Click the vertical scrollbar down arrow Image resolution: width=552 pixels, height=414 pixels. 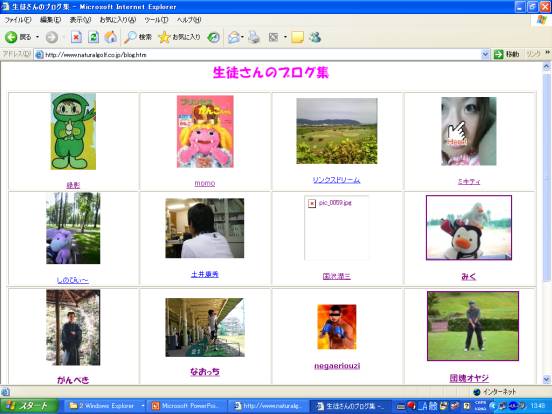(547, 380)
